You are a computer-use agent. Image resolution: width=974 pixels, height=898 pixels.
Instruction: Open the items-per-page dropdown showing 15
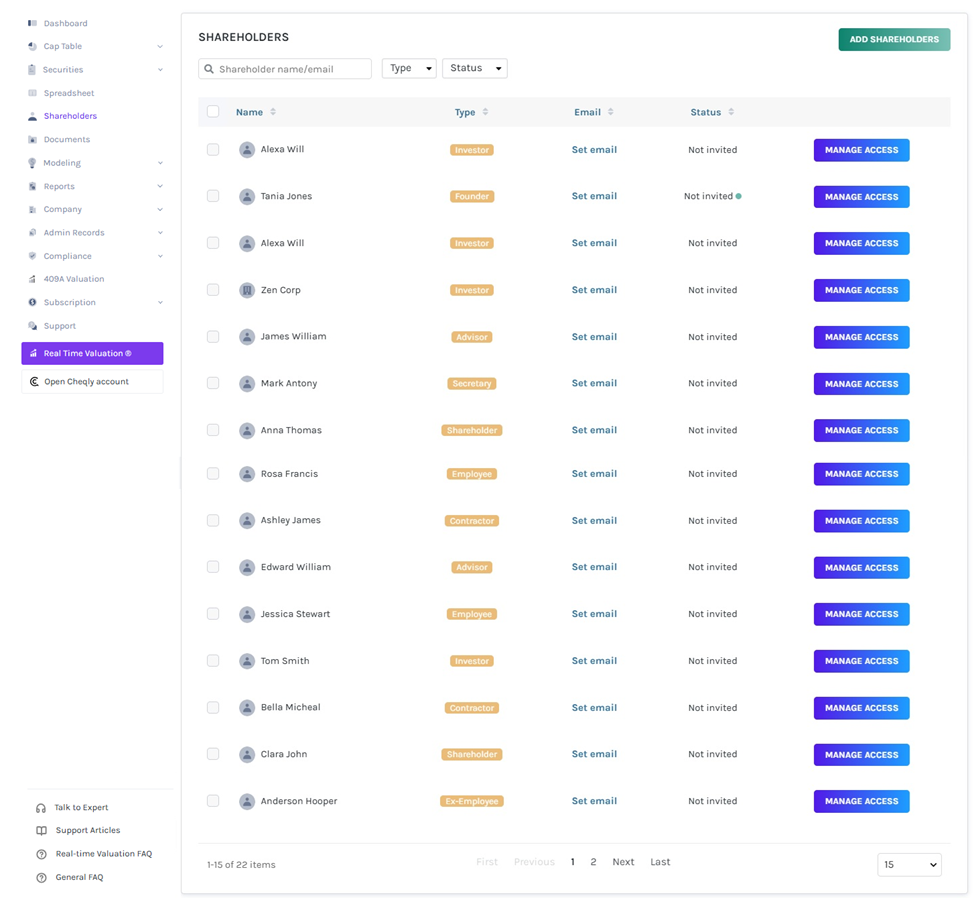909,864
